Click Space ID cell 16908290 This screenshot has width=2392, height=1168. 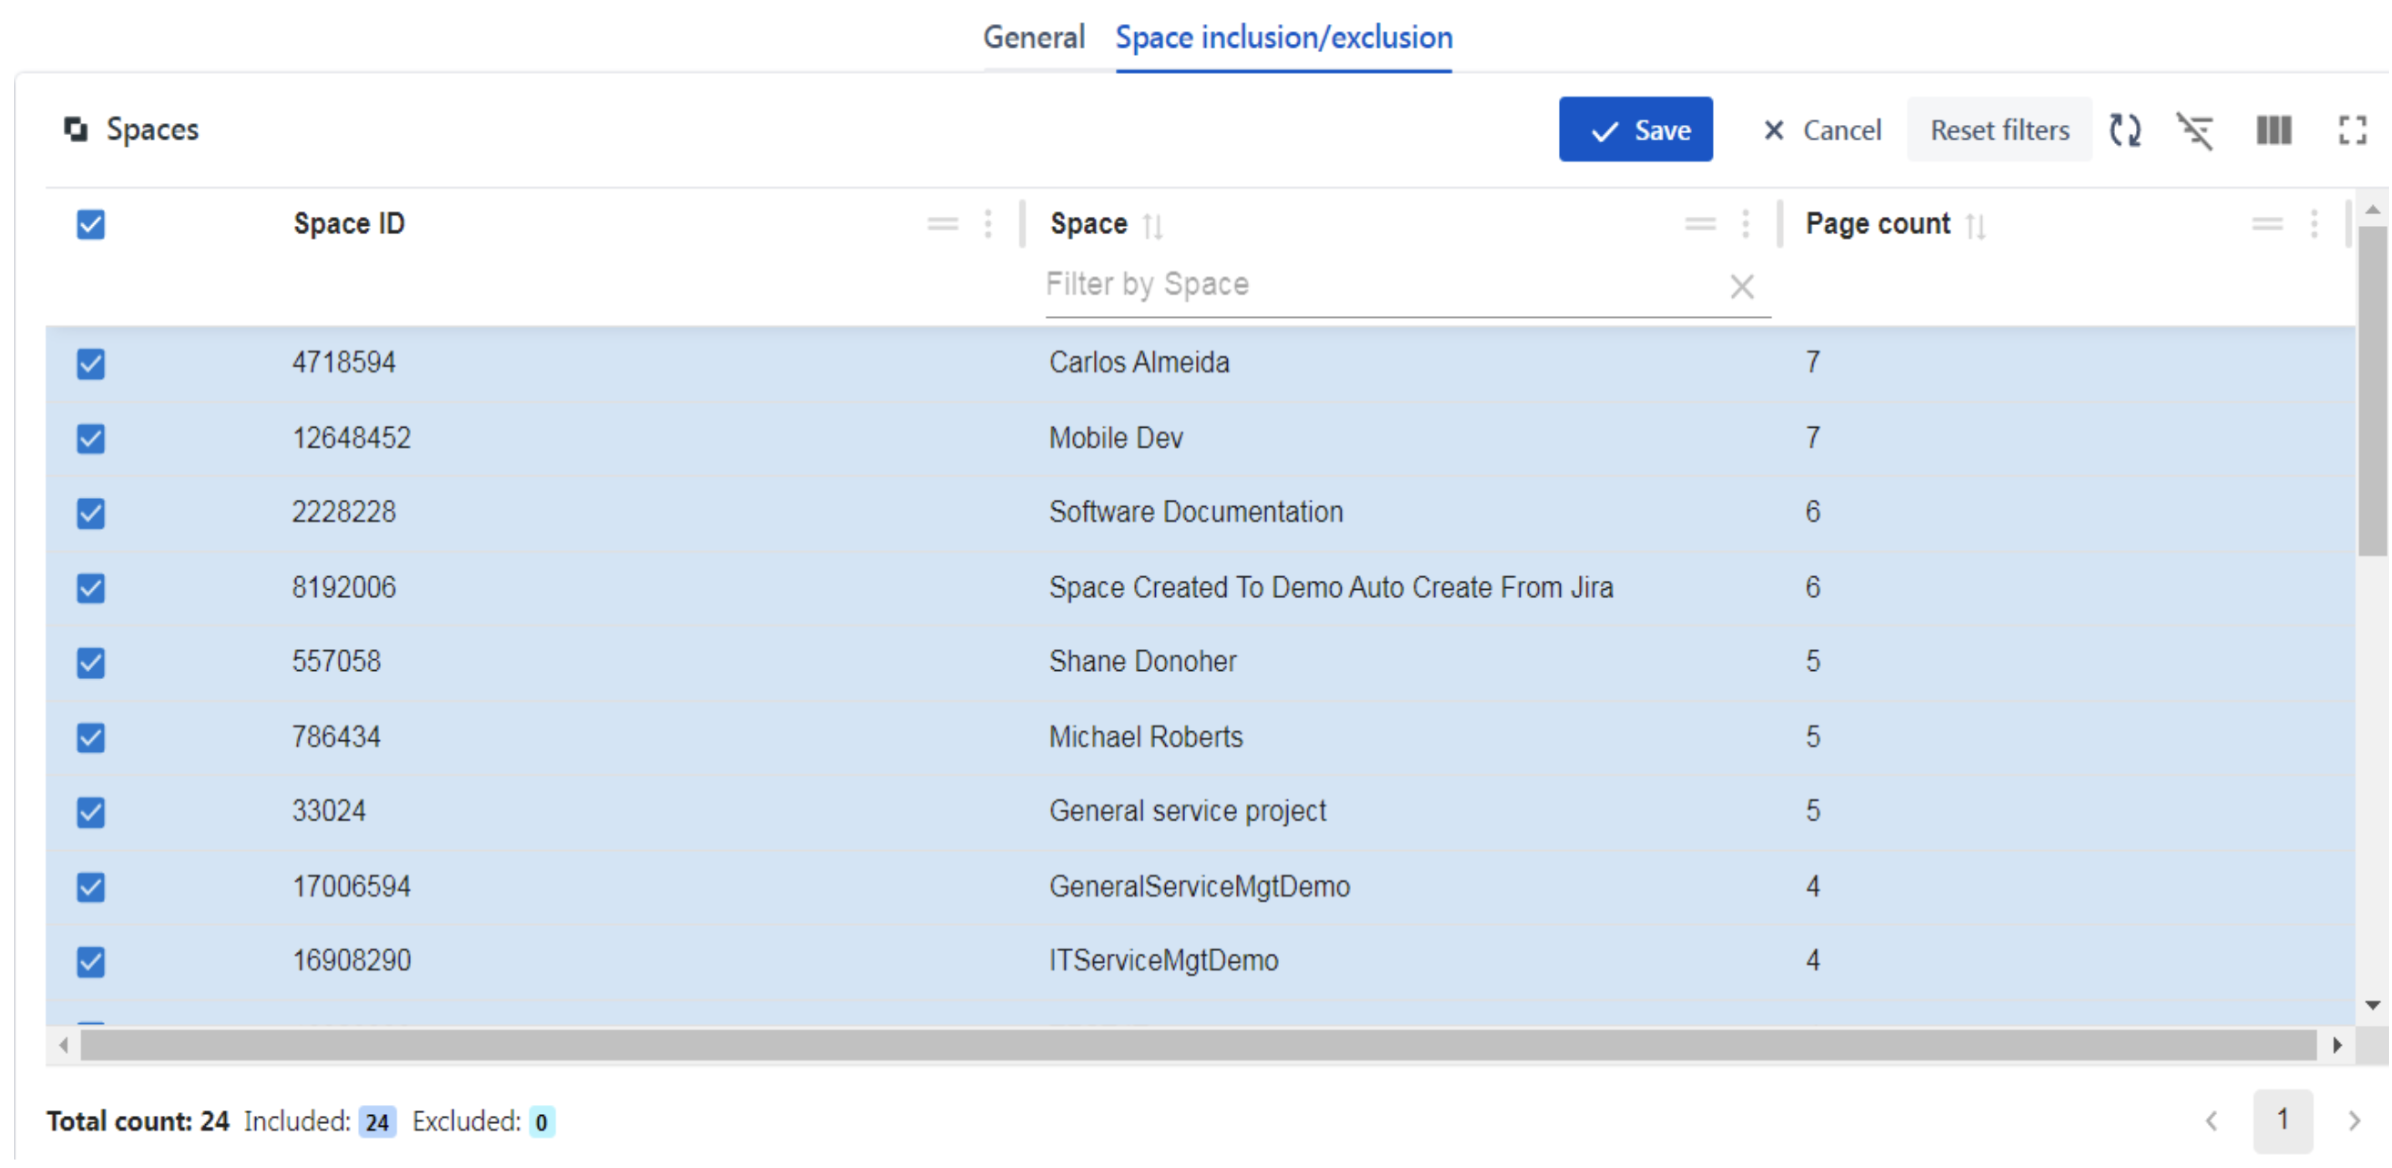351,960
